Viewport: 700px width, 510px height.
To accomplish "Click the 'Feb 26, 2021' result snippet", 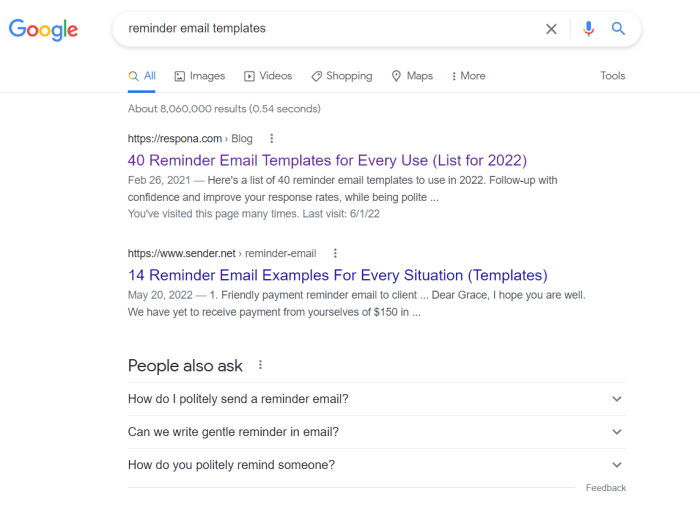I will 342,189.
